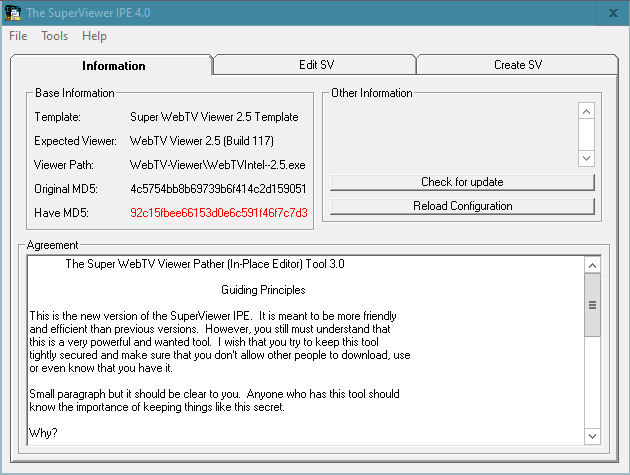Viewport: 630px width, 475px height.
Task: Click the Guiding Principles heading in Agreement
Action: (263, 290)
